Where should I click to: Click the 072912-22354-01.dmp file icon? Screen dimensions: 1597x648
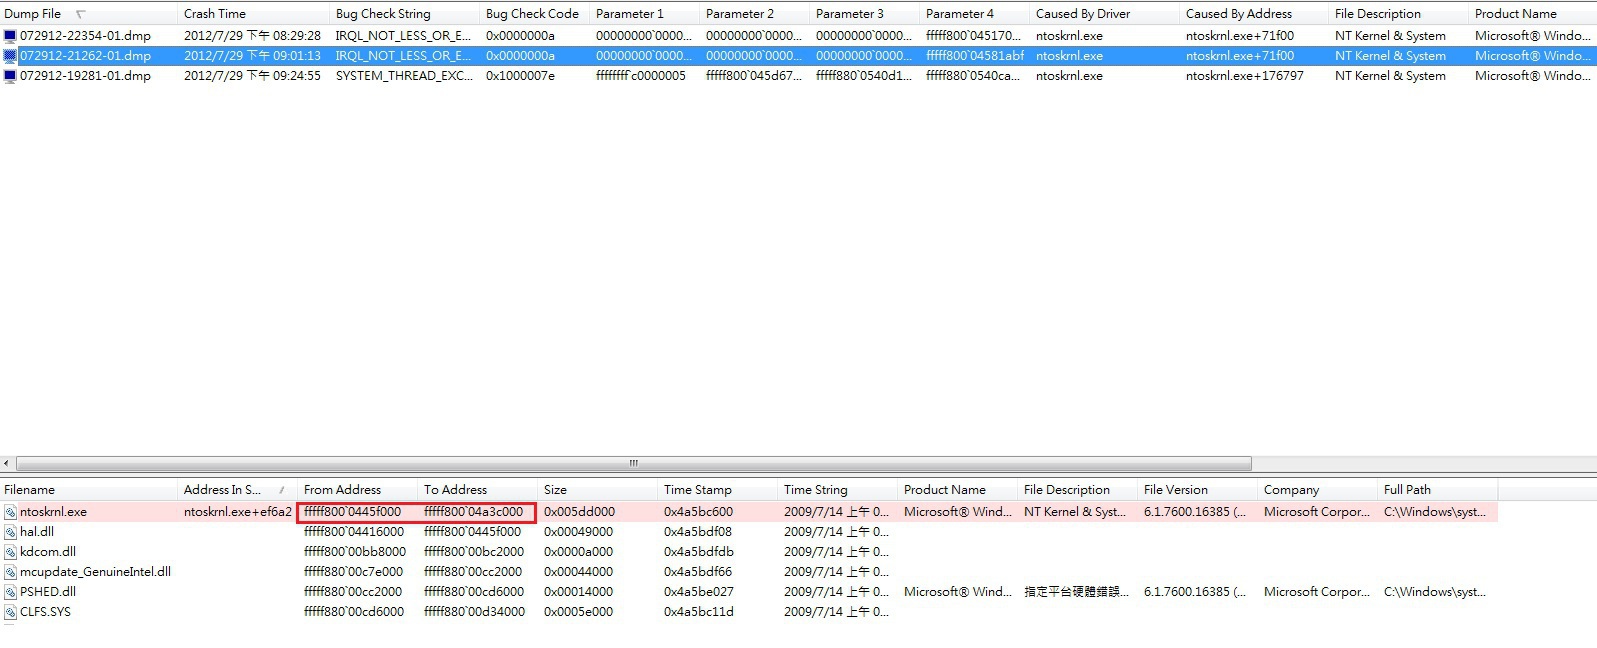[x=10, y=36]
